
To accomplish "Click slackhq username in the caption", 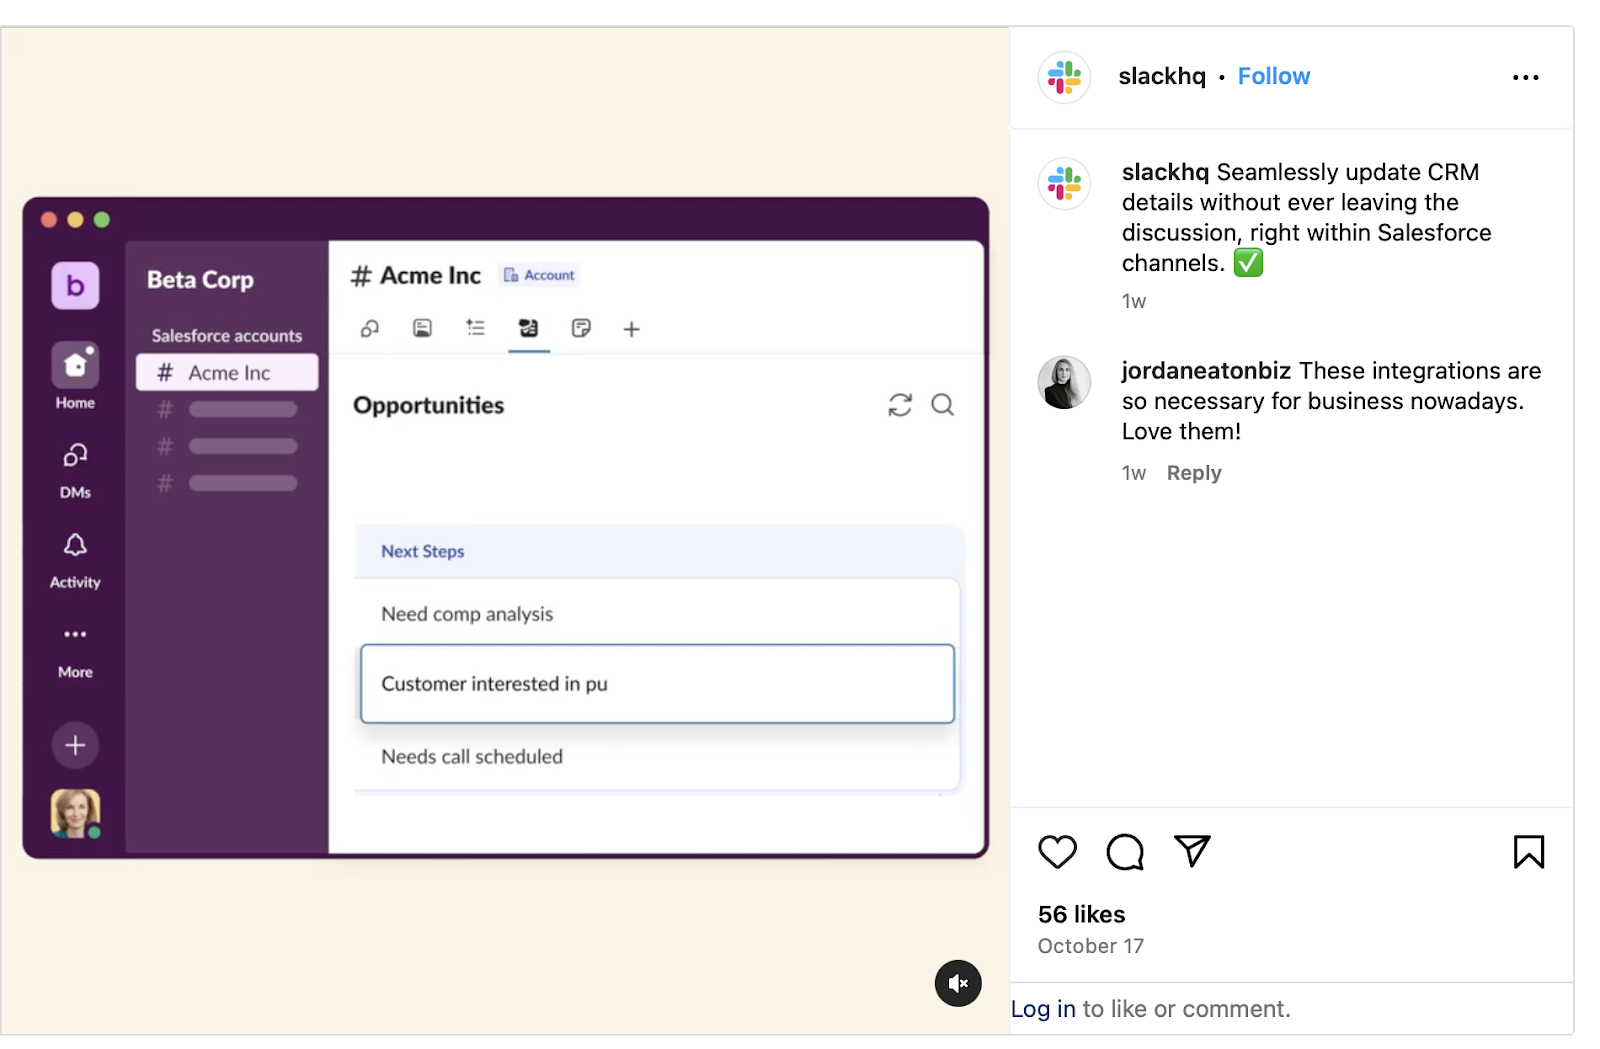I will pos(1165,172).
